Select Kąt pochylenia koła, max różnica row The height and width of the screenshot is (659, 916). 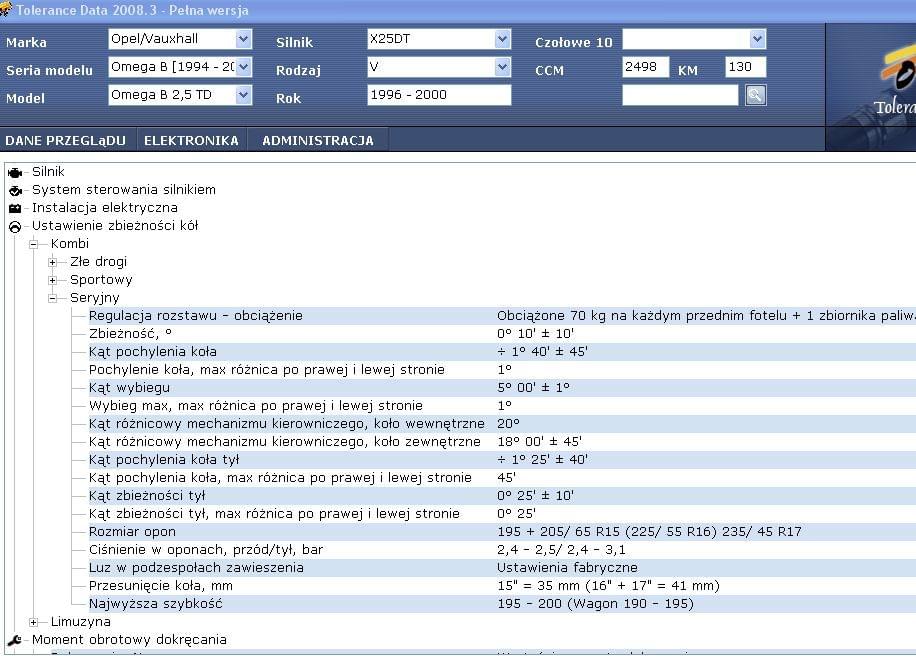click(502, 478)
